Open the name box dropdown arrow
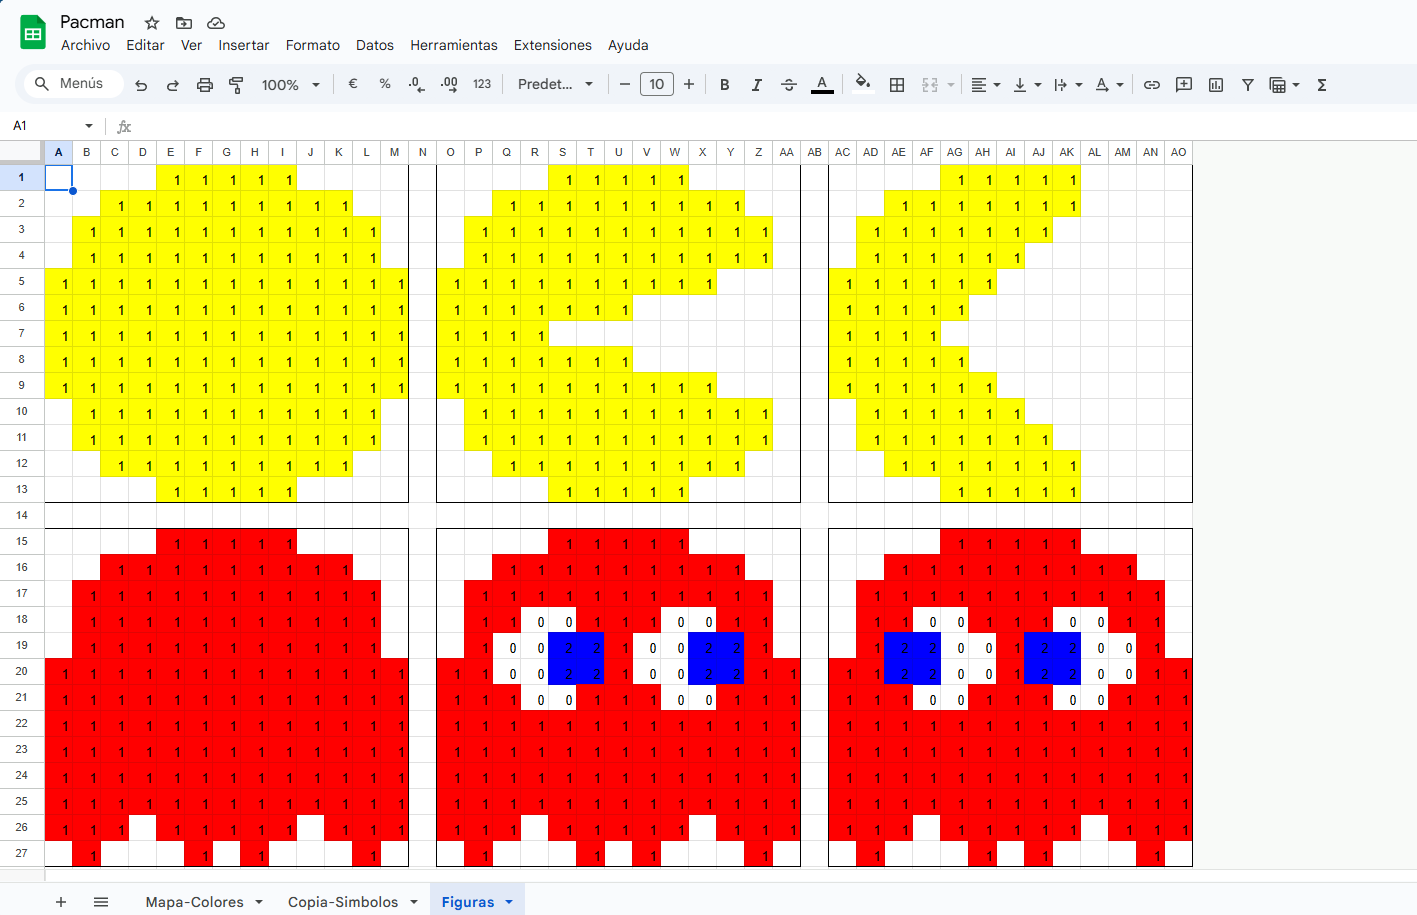This screenshot has width=1417, height=915. 89,126
